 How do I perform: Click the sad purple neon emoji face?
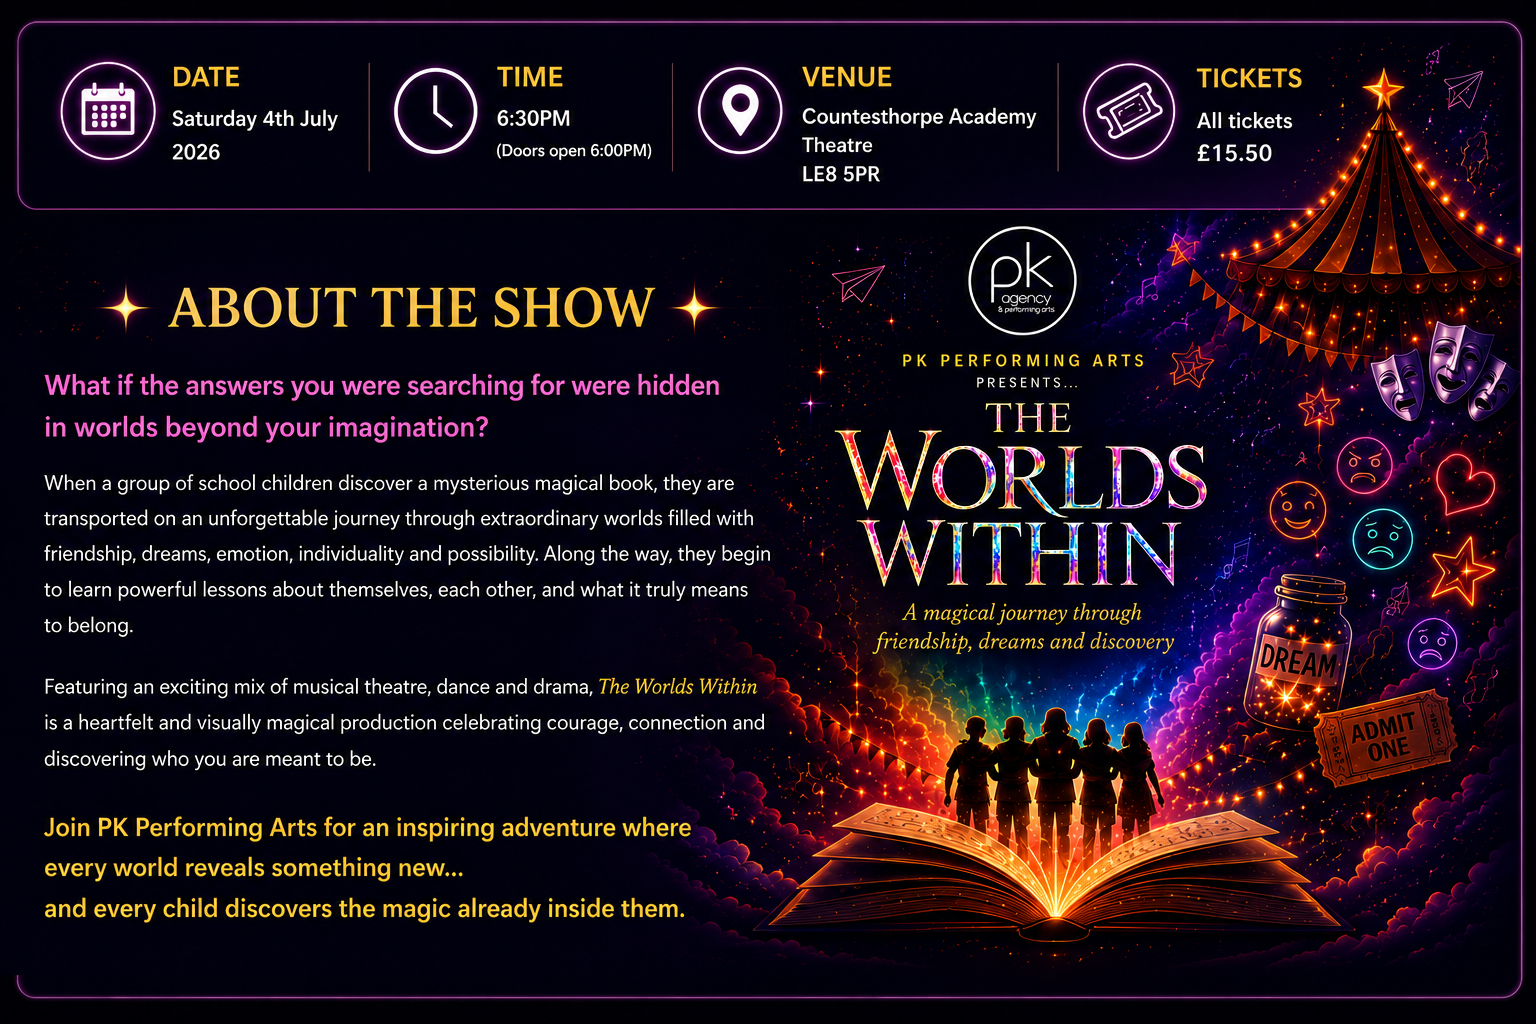tap(1432, 643)
